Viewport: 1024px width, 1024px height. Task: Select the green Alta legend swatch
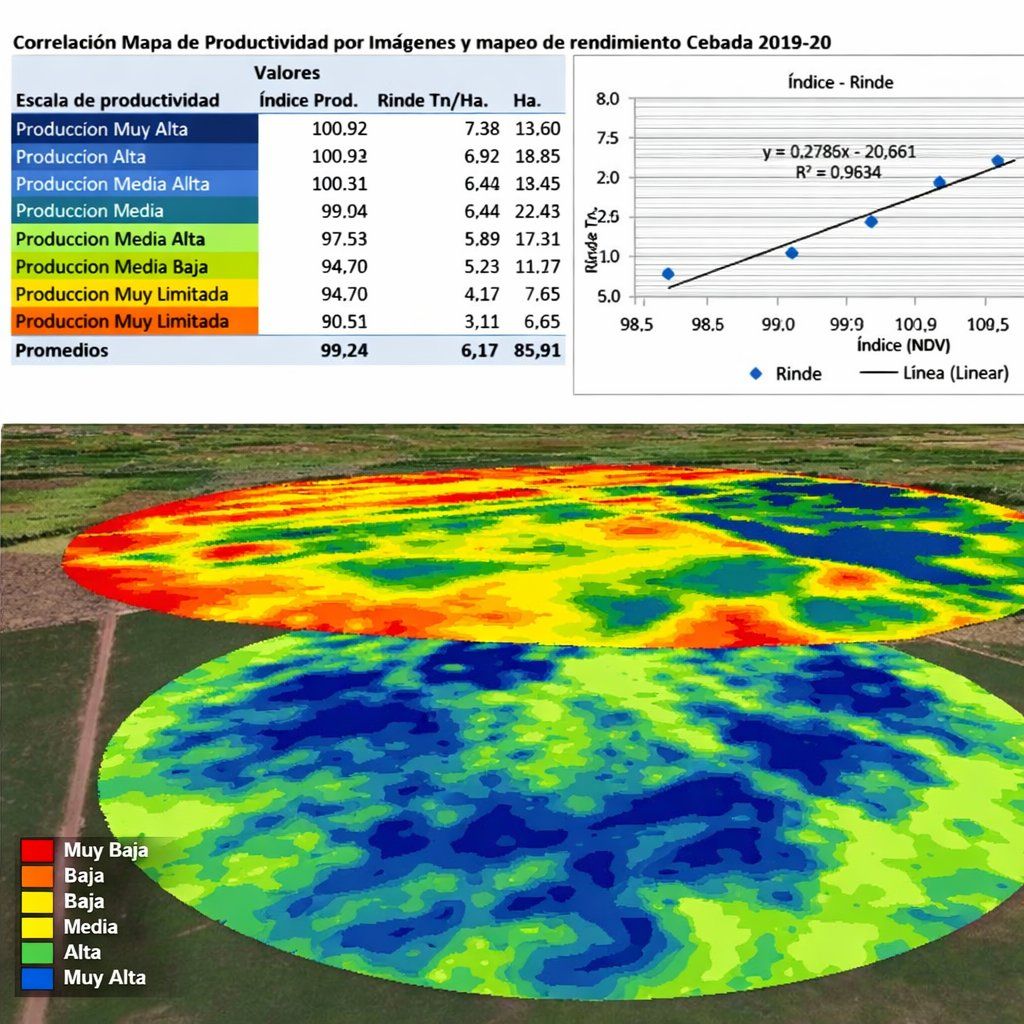(37, 953)
